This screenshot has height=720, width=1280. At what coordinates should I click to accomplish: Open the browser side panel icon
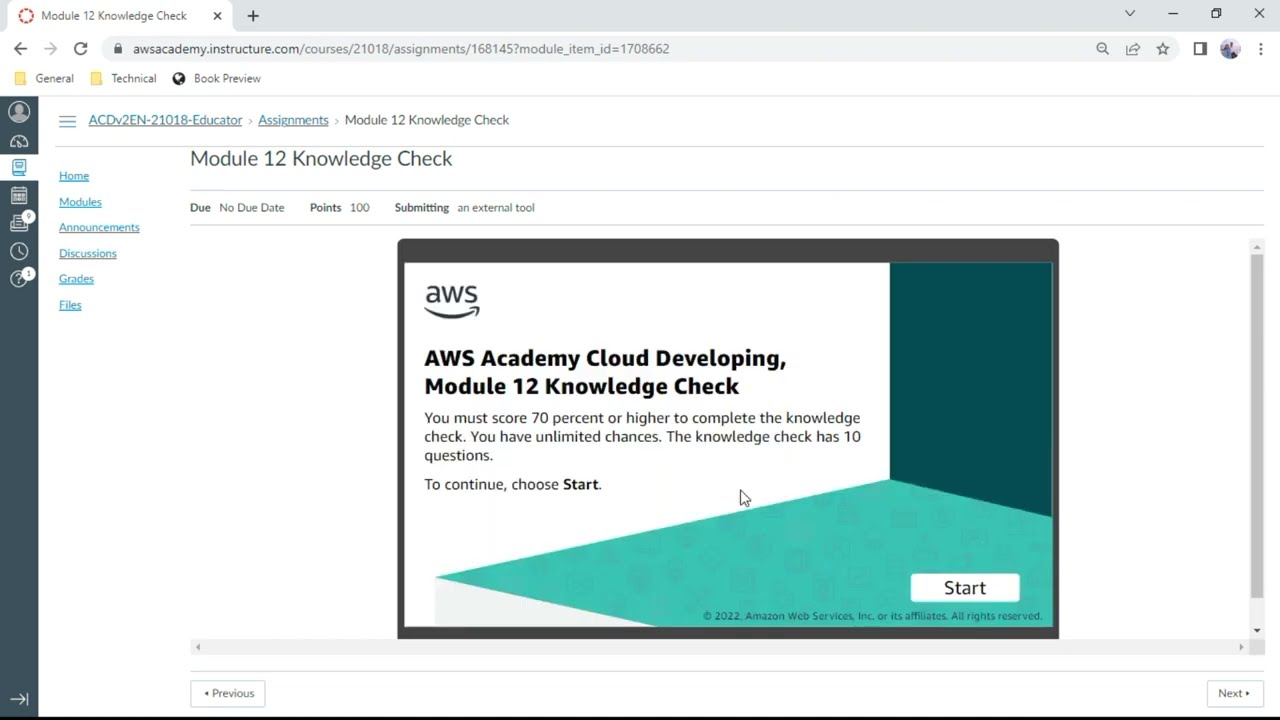click(x=1200, y=48)
